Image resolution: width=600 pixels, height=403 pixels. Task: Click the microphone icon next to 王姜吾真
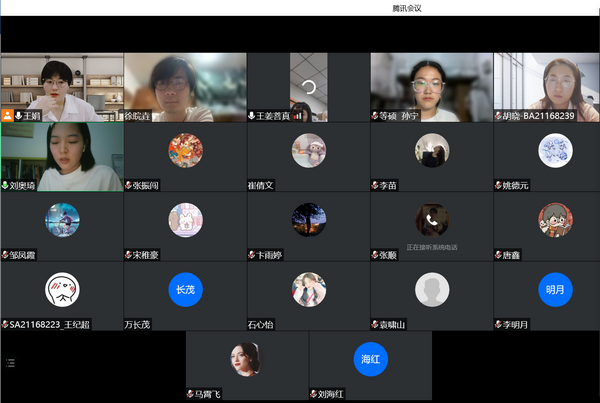pos(252,116)
